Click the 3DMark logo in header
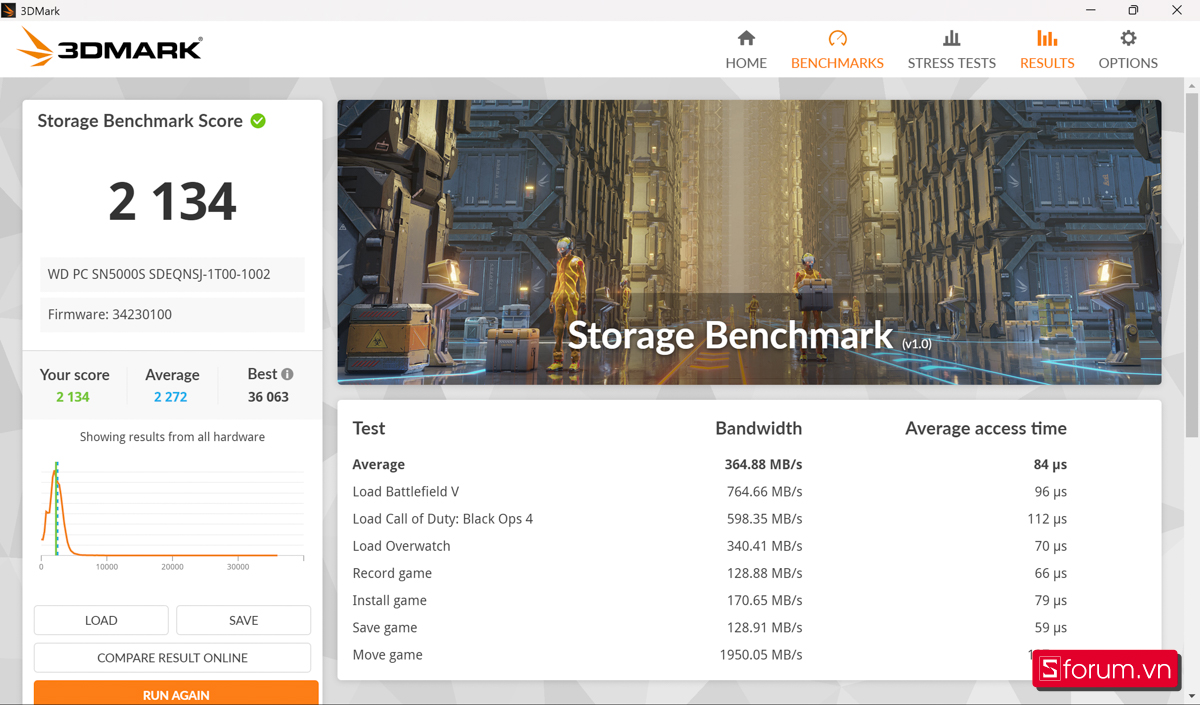Screen dimensions: 1200x705 point(111,48)
